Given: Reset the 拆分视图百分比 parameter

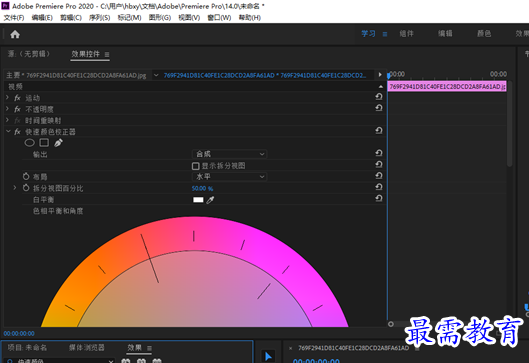Looking at the screenshot, I should [379, 187].
